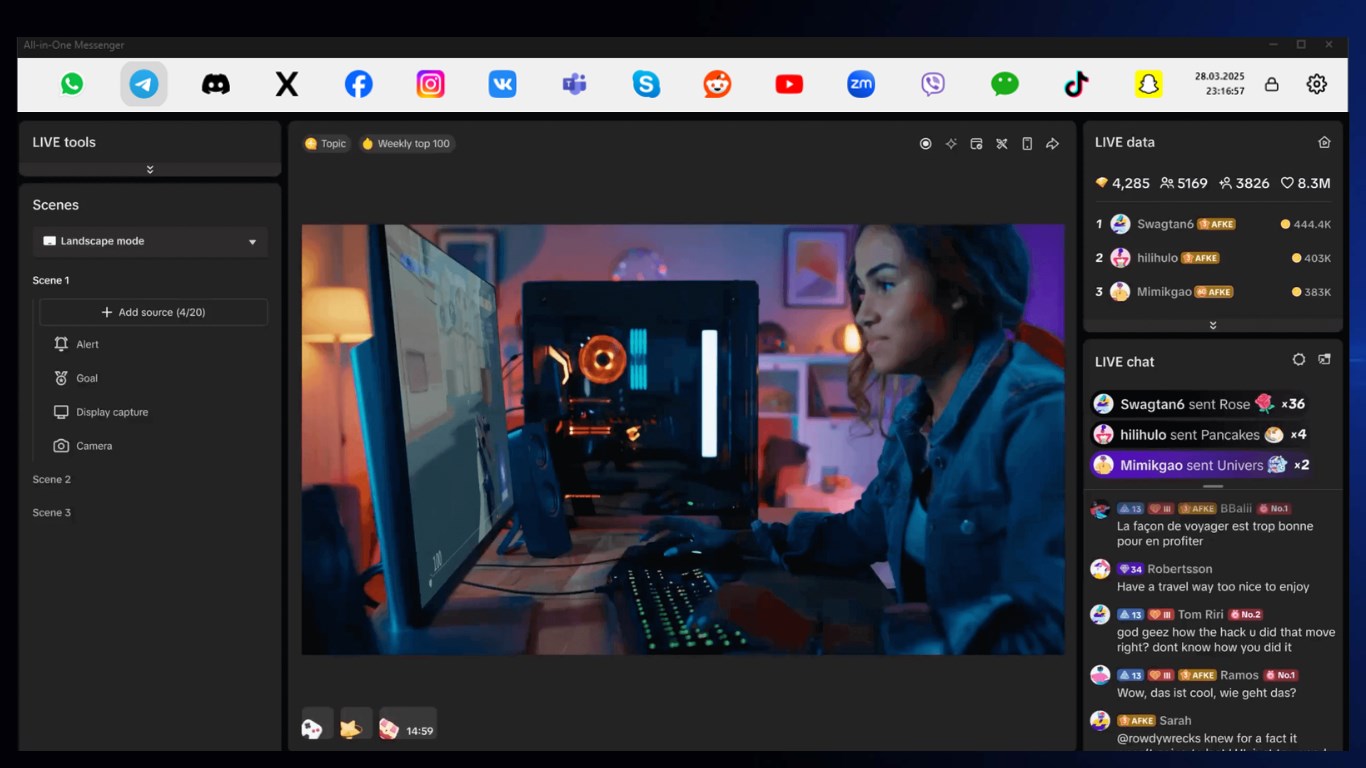This screenshot has height=768, width=1366.
Task: Select Display capture source
Action: 110,411
